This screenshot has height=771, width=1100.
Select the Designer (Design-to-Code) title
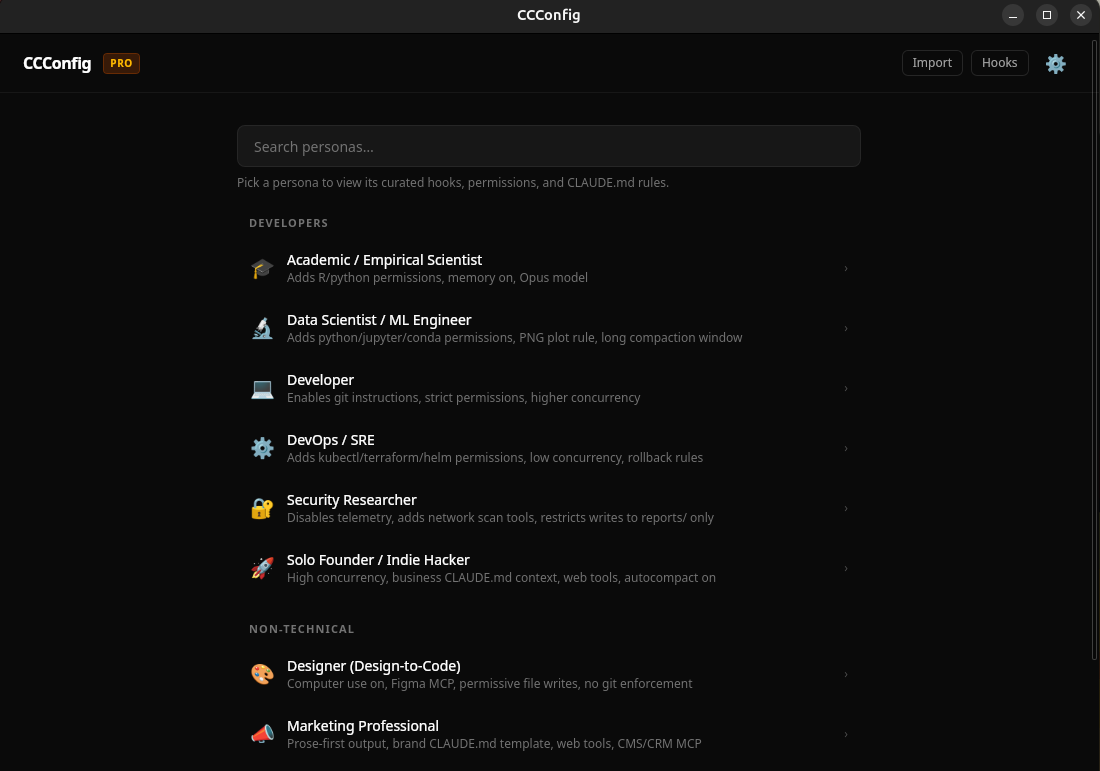(x=373, y=666)
